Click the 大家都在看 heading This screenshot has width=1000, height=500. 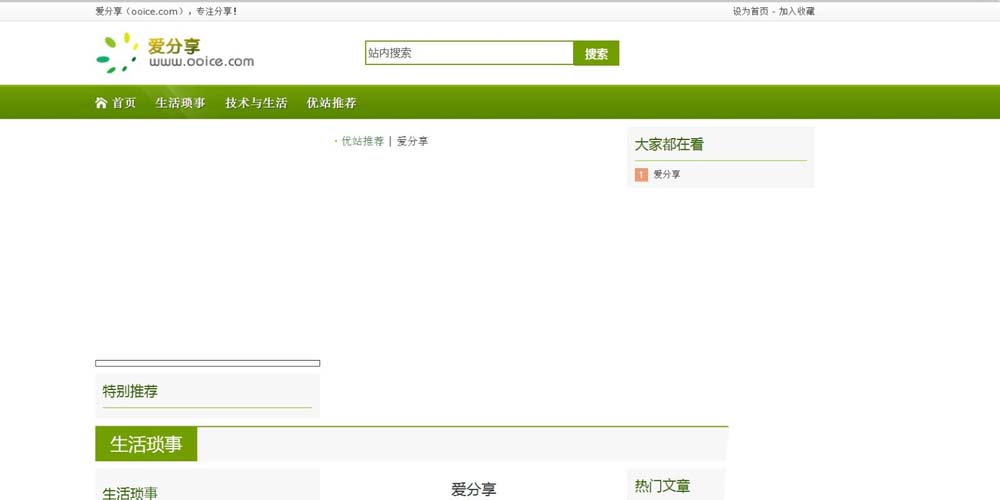[x=669, y=145]
